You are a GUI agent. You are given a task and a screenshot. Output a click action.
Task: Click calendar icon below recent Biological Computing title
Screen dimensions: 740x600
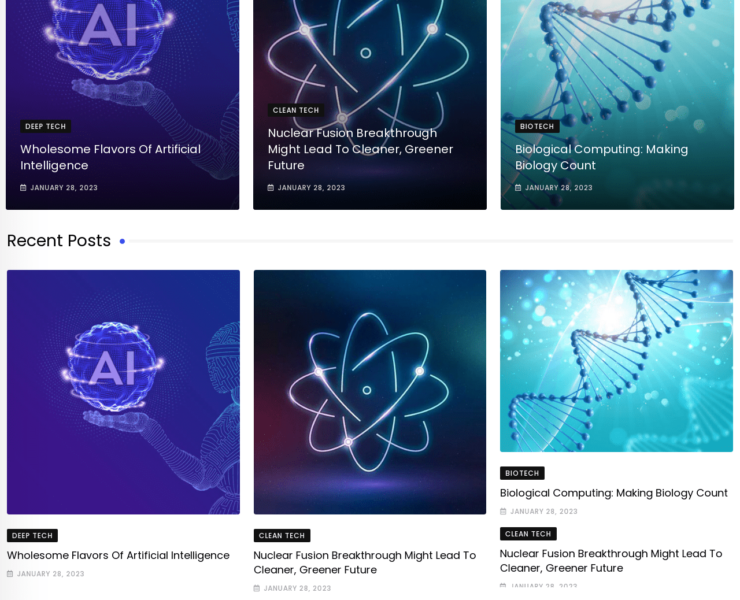click(504, 512)
